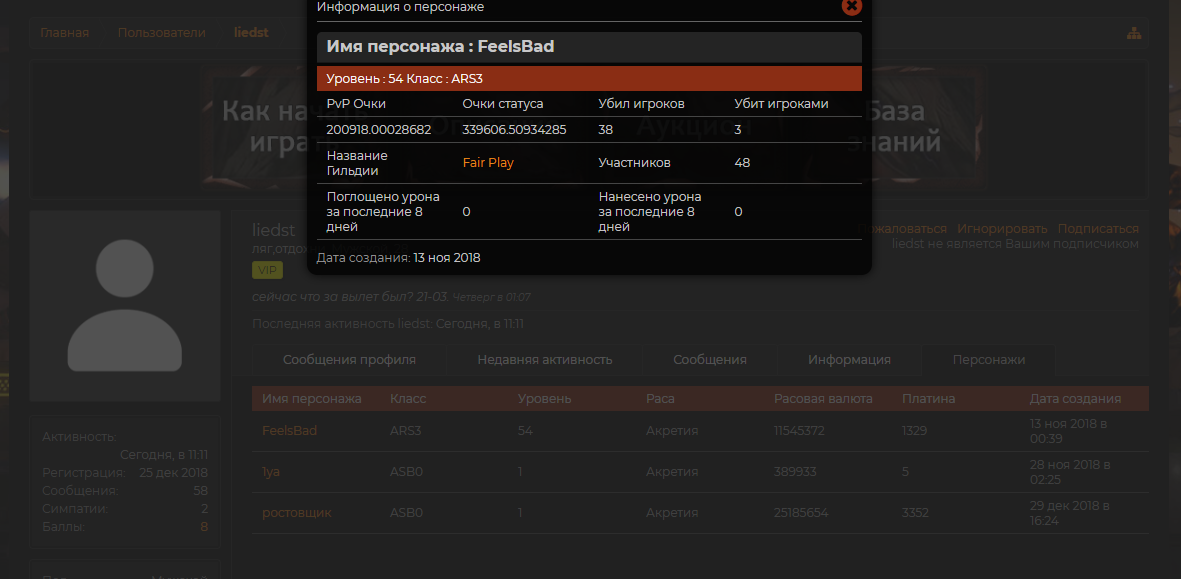
Task: Open the FeelsBad character link in the table
Action: [x=289, y=431]
